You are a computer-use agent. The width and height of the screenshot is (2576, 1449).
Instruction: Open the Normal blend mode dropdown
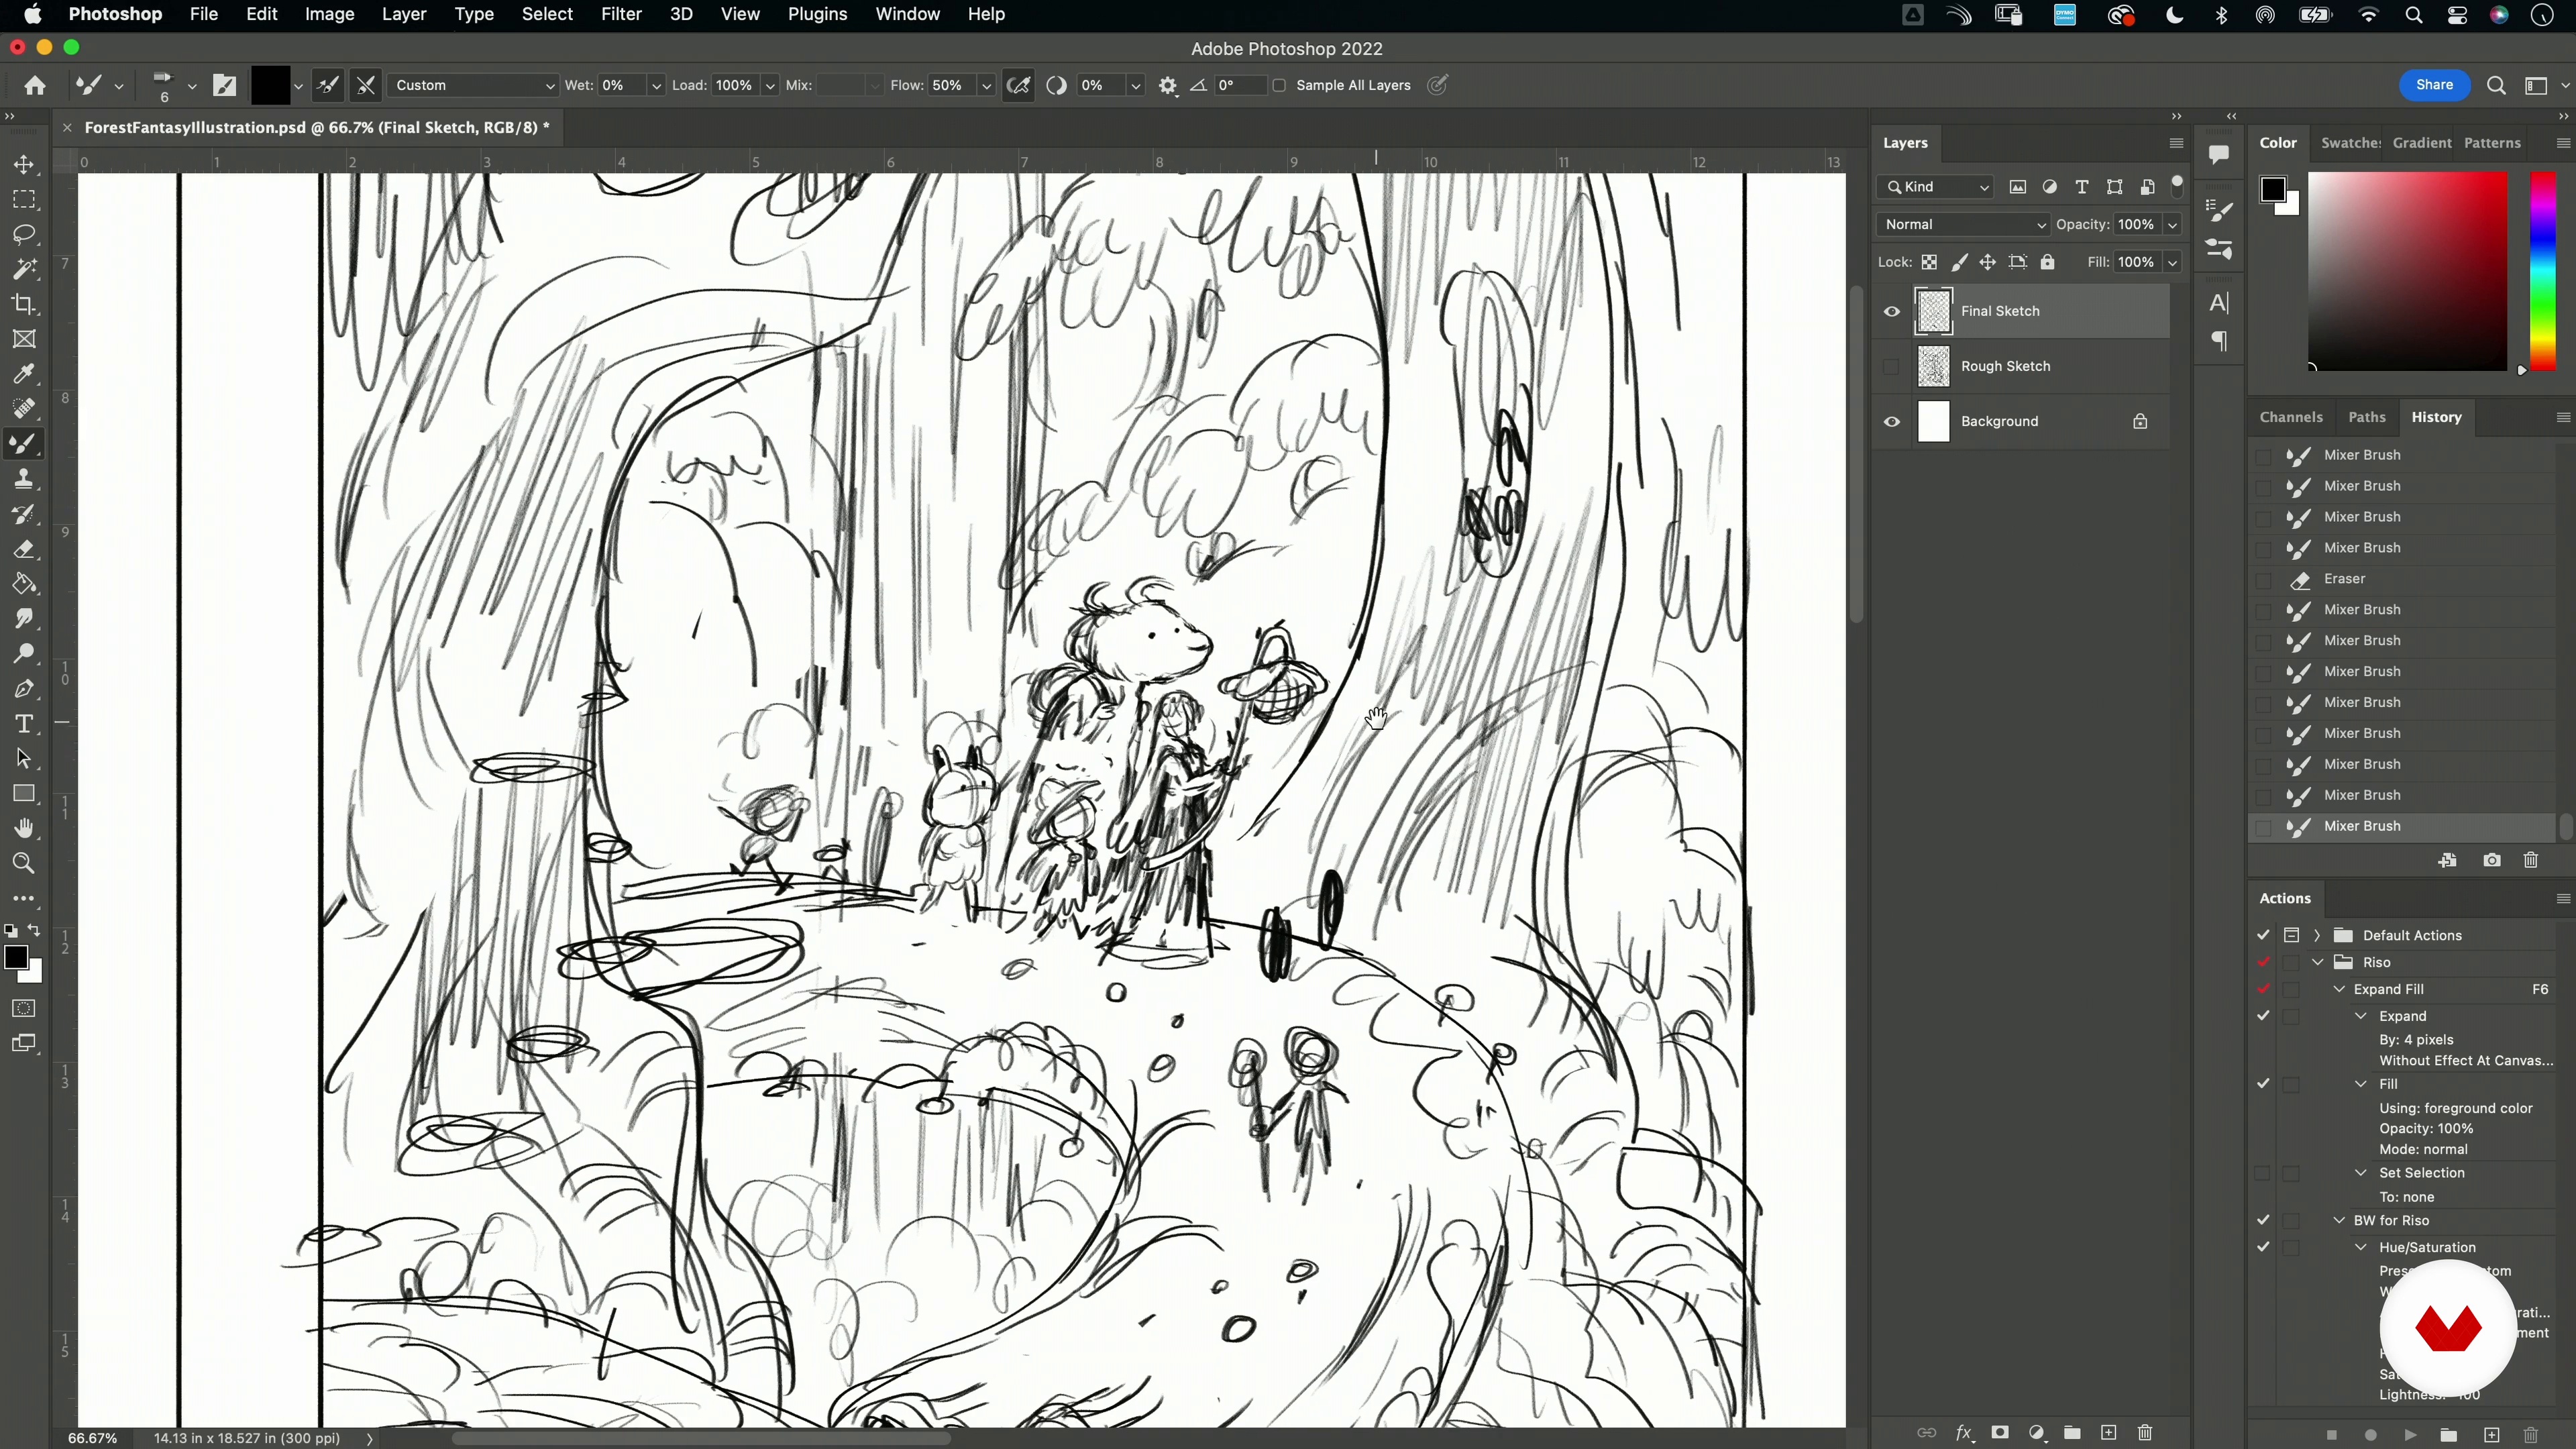[1962, 225]
